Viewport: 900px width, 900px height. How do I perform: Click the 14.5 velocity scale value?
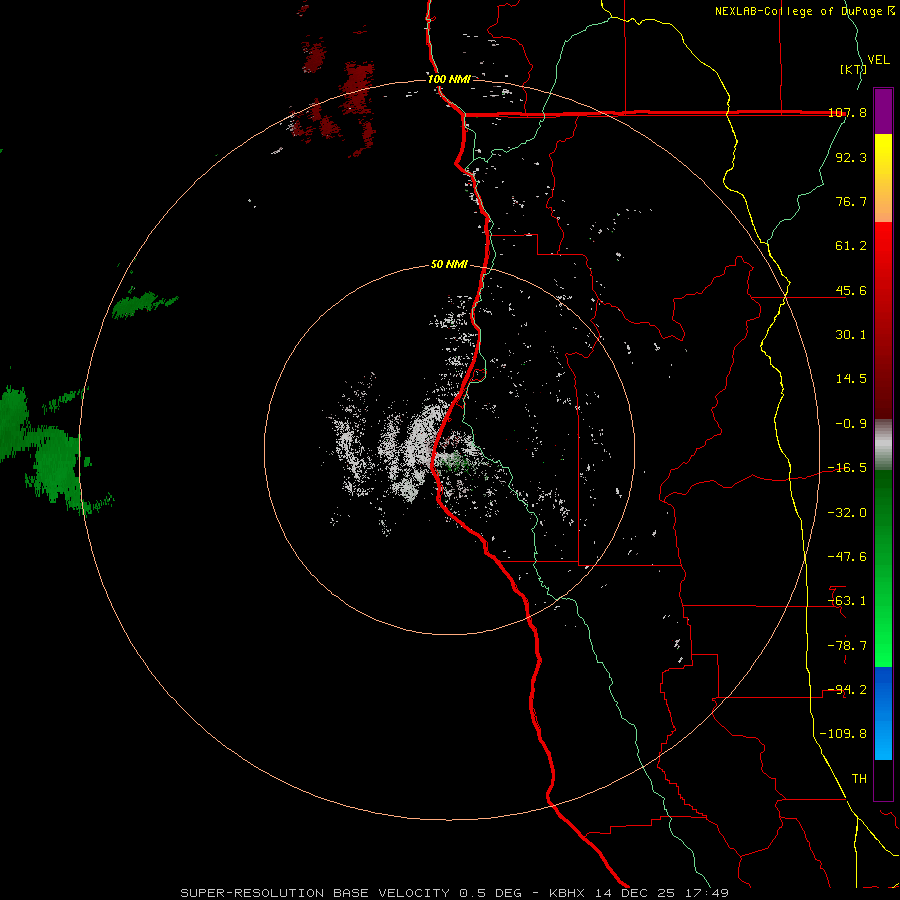[x=851, y=379]
